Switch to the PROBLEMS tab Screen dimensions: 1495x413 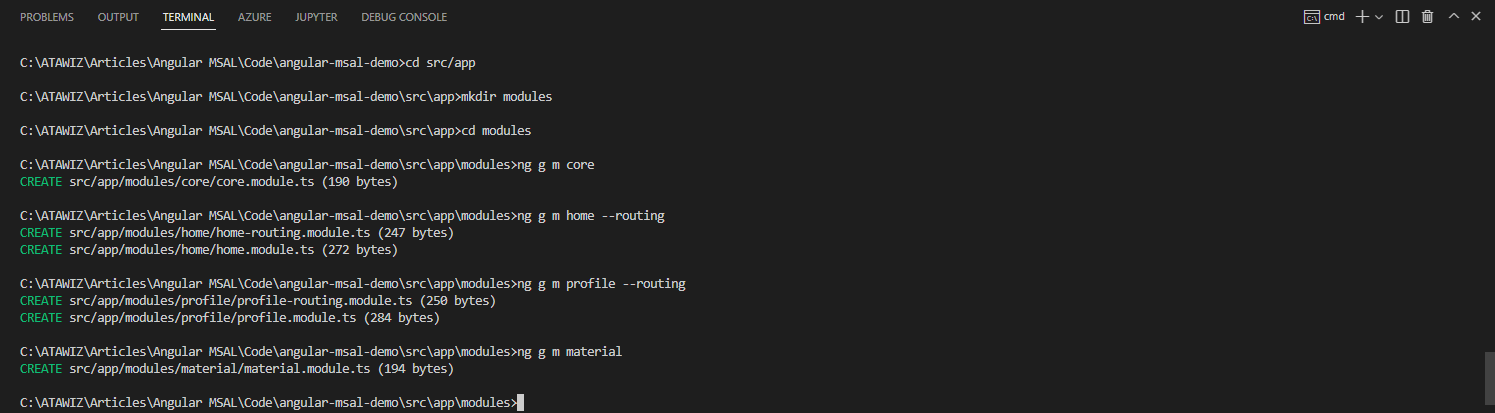point(47,17)
